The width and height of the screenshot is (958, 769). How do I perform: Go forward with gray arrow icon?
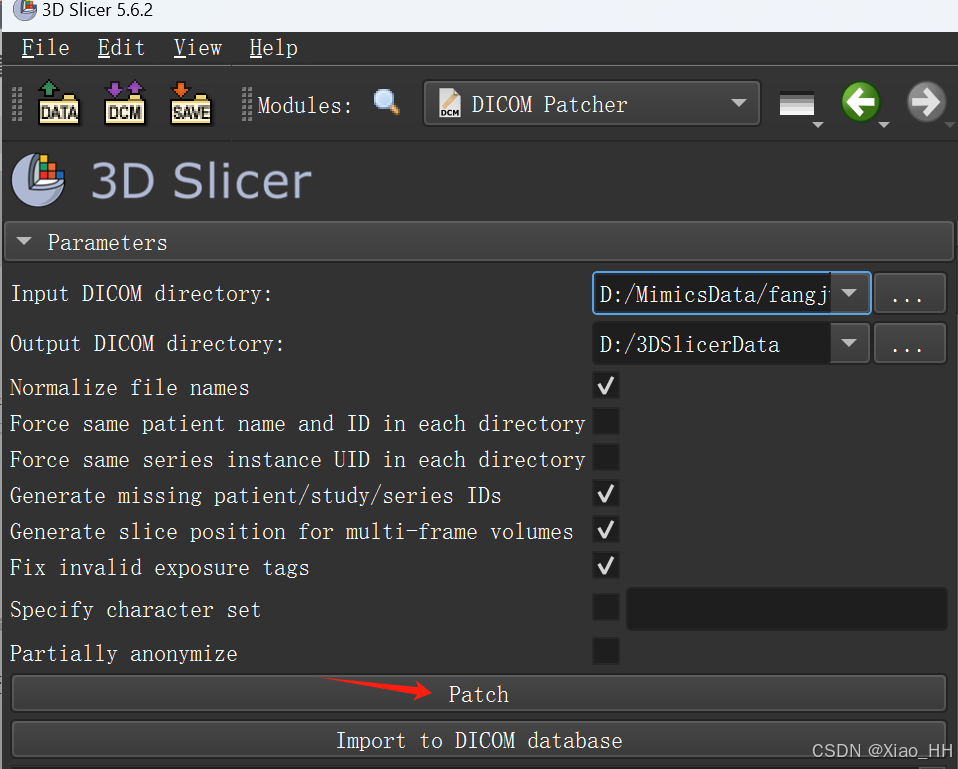click(x=926, y=102)
